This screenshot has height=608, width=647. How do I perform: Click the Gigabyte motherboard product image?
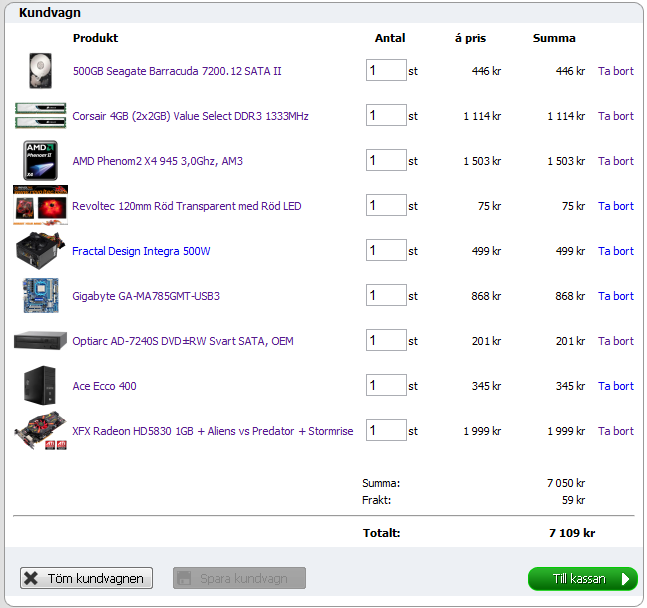40,296
